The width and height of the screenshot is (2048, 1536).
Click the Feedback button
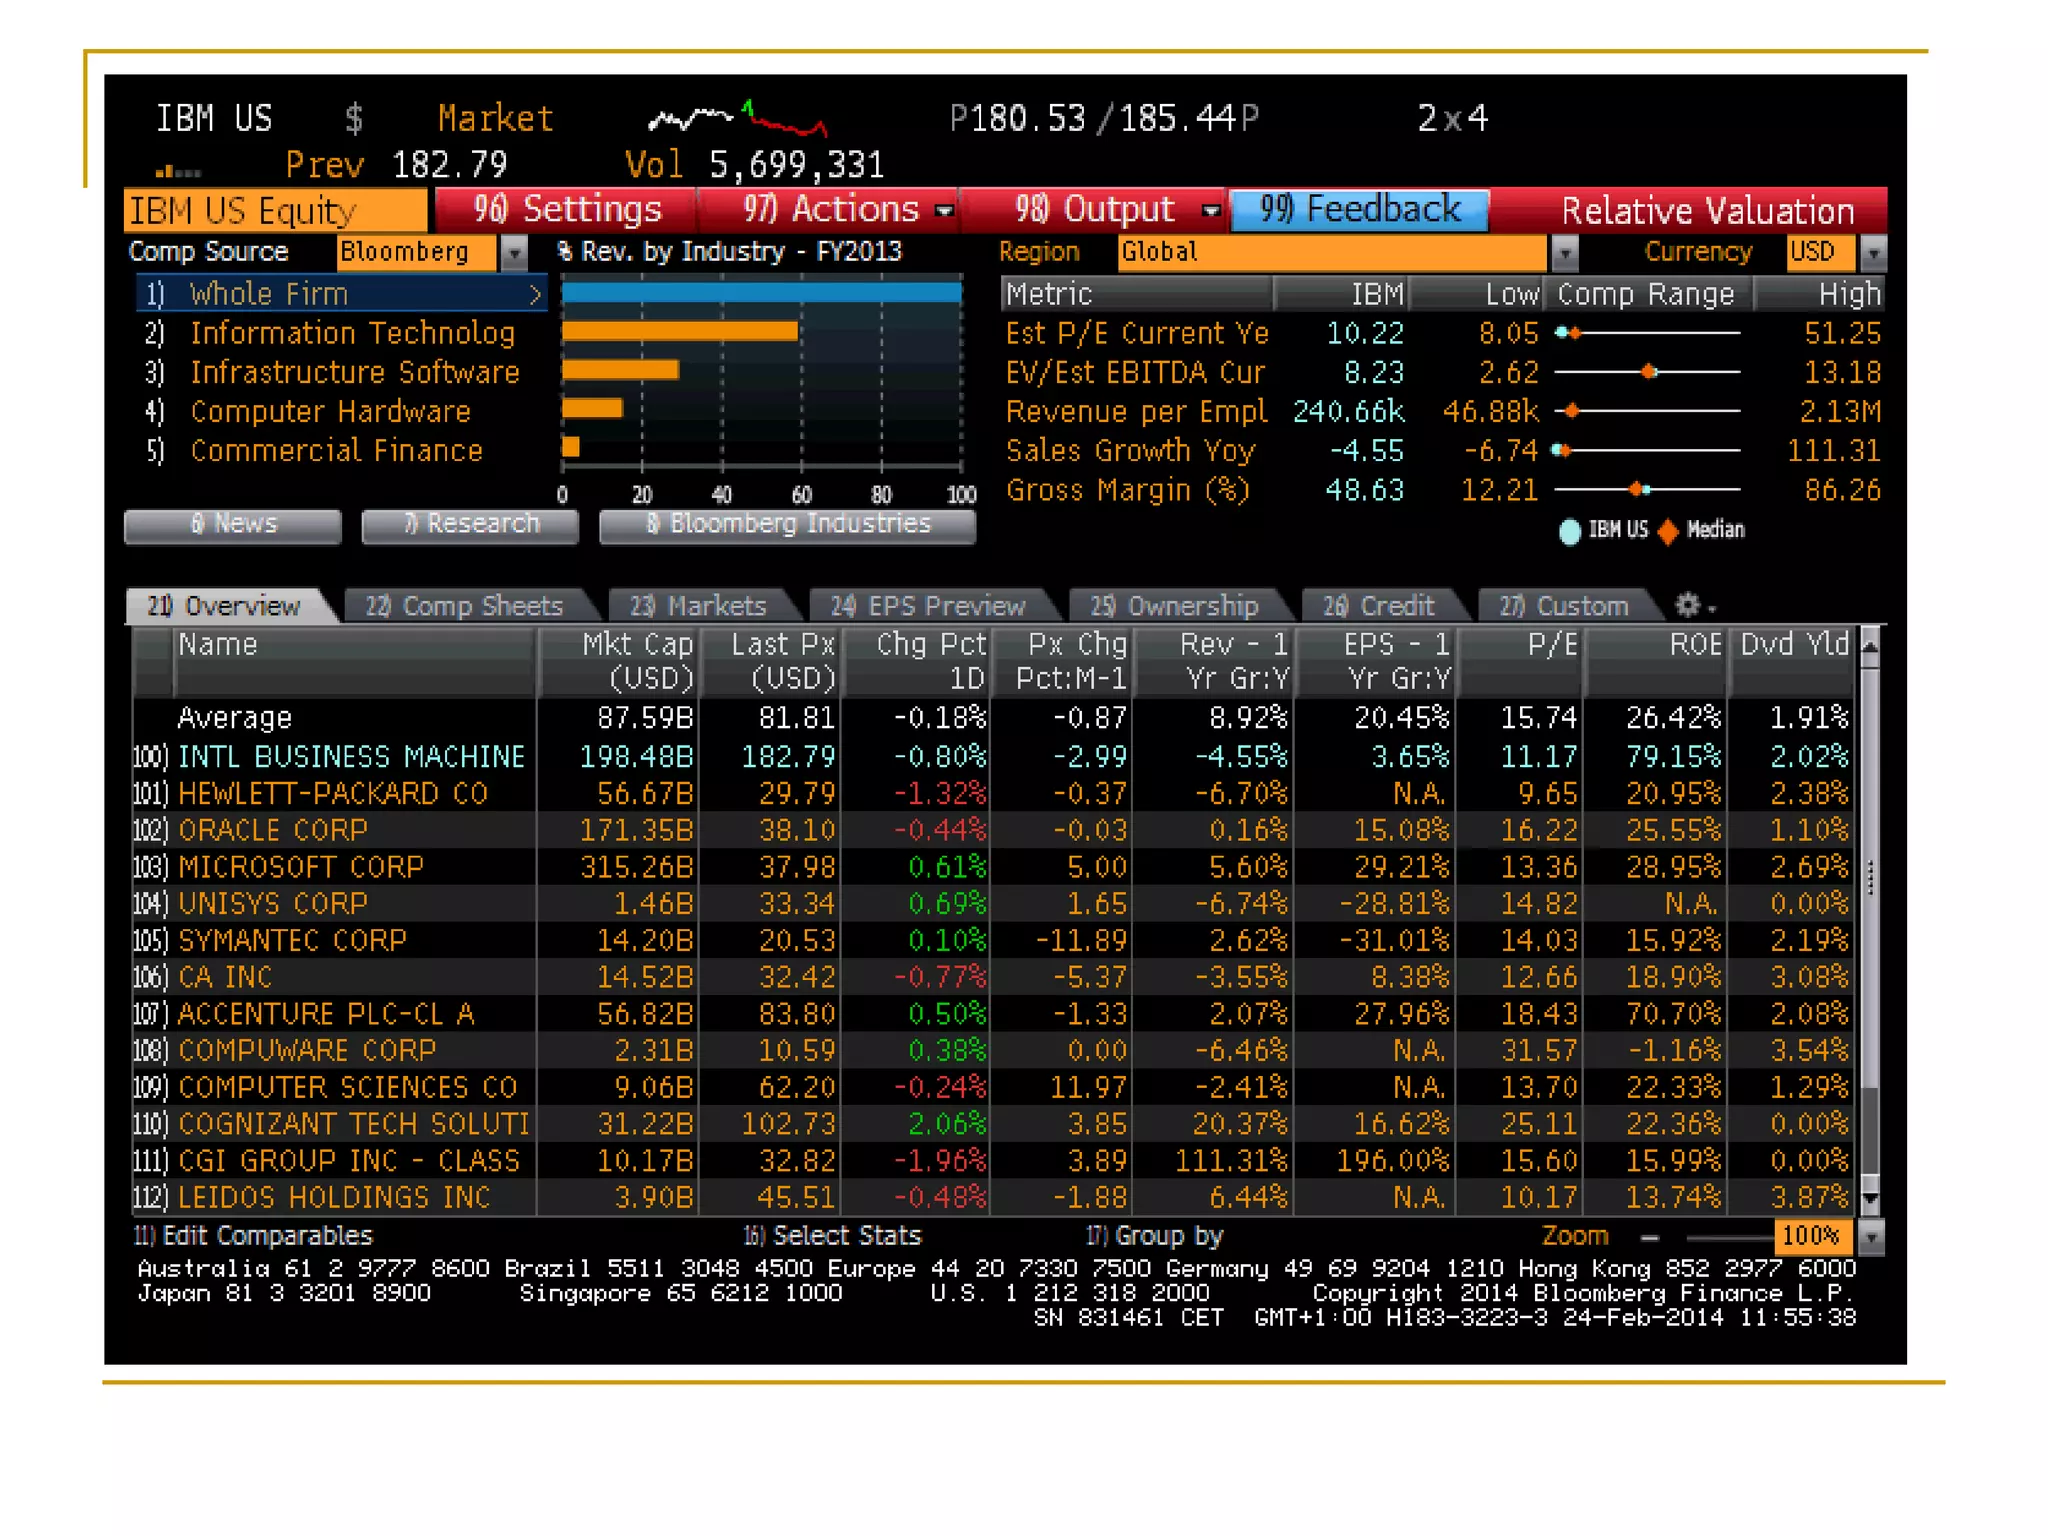click(x=1359, y=210)
